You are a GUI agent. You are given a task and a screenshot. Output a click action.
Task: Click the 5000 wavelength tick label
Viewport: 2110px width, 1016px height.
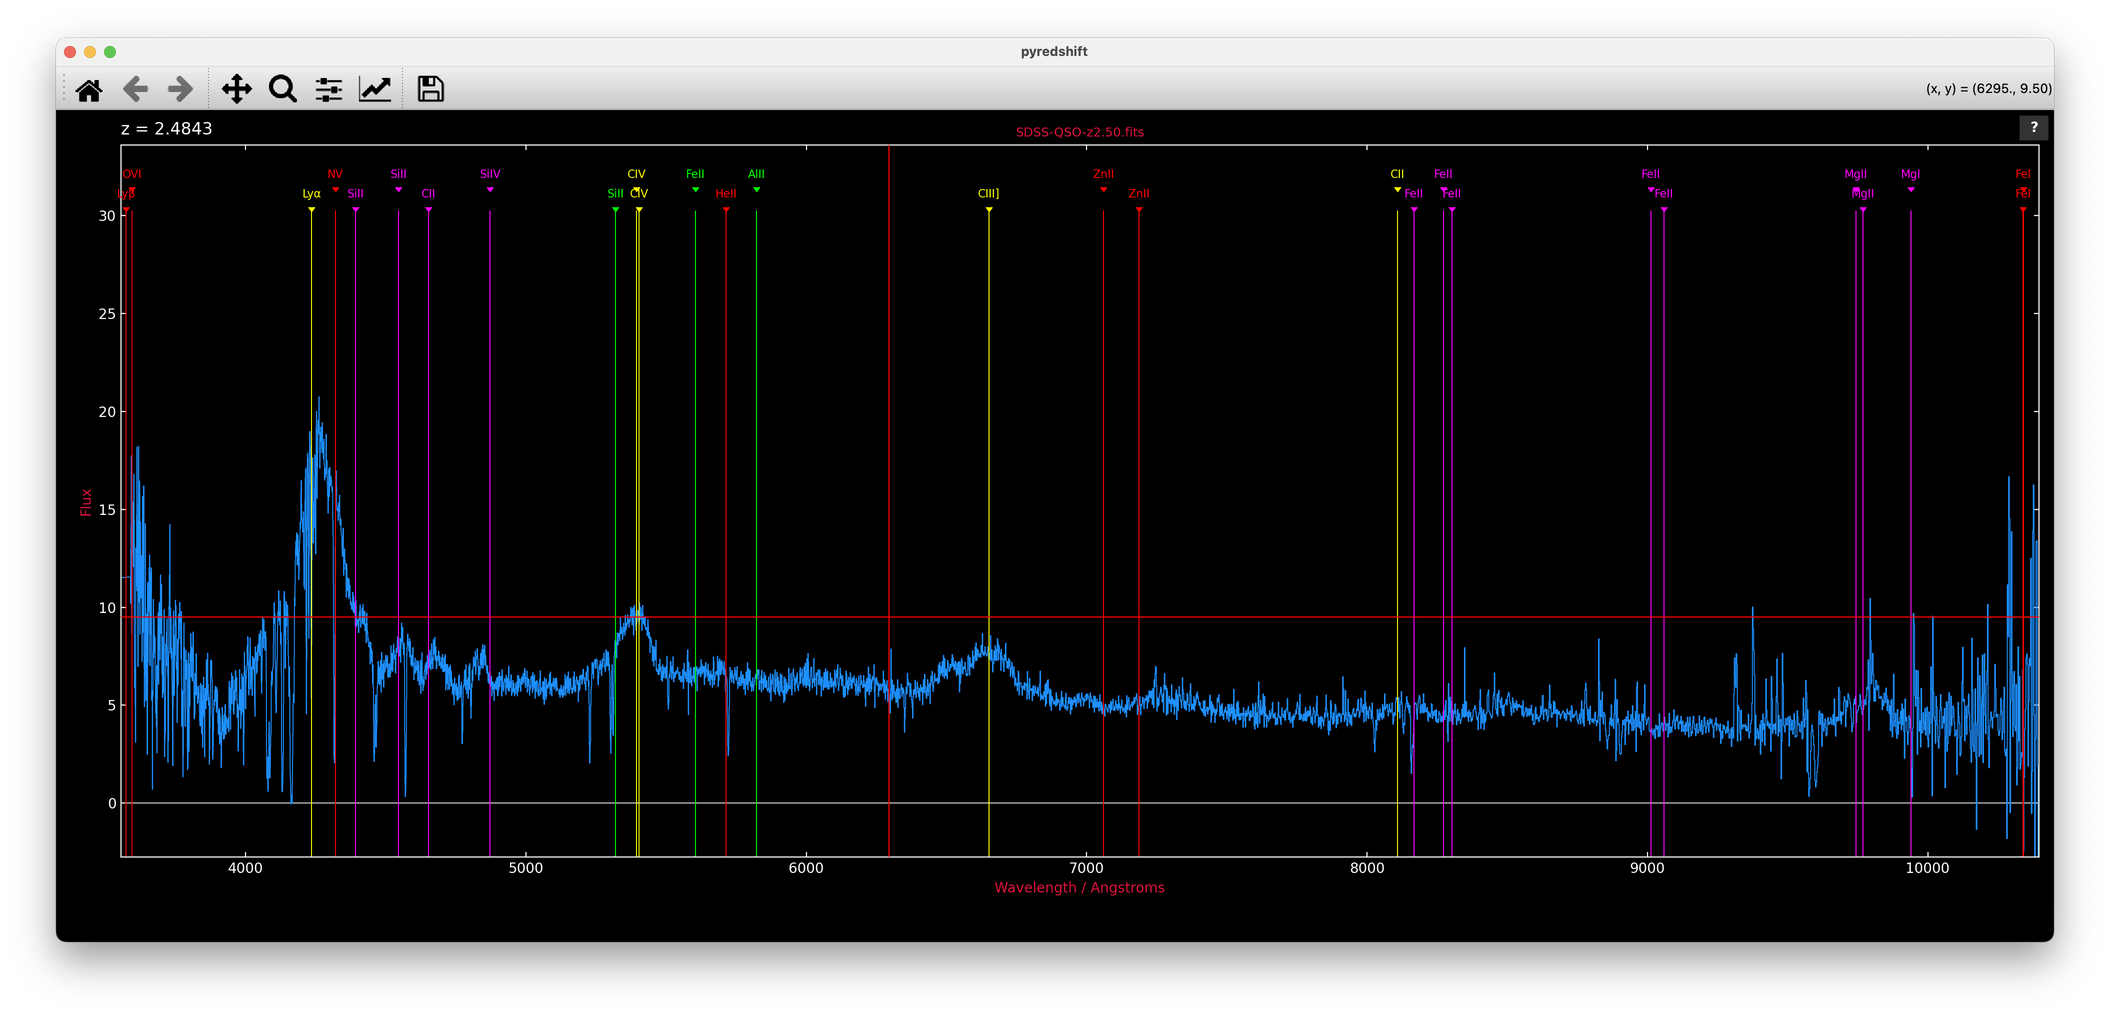coord(525,868)
